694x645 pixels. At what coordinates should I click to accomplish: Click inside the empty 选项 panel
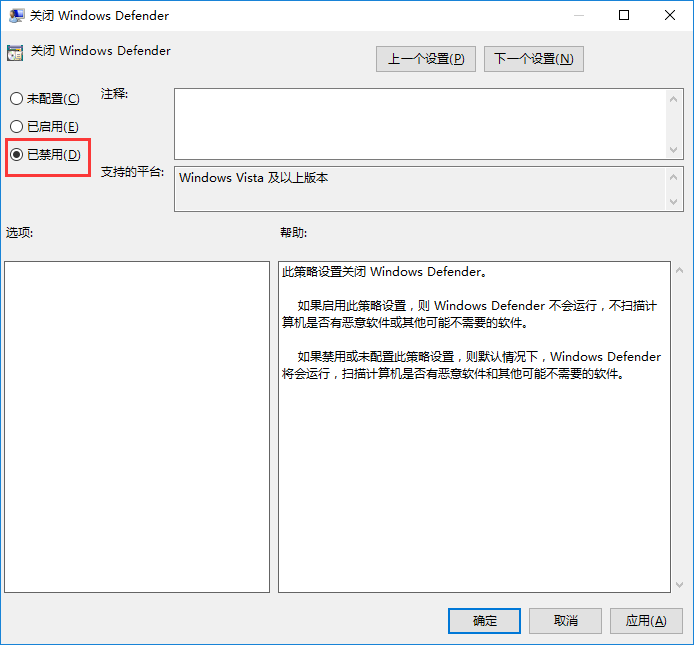point(137,426)
